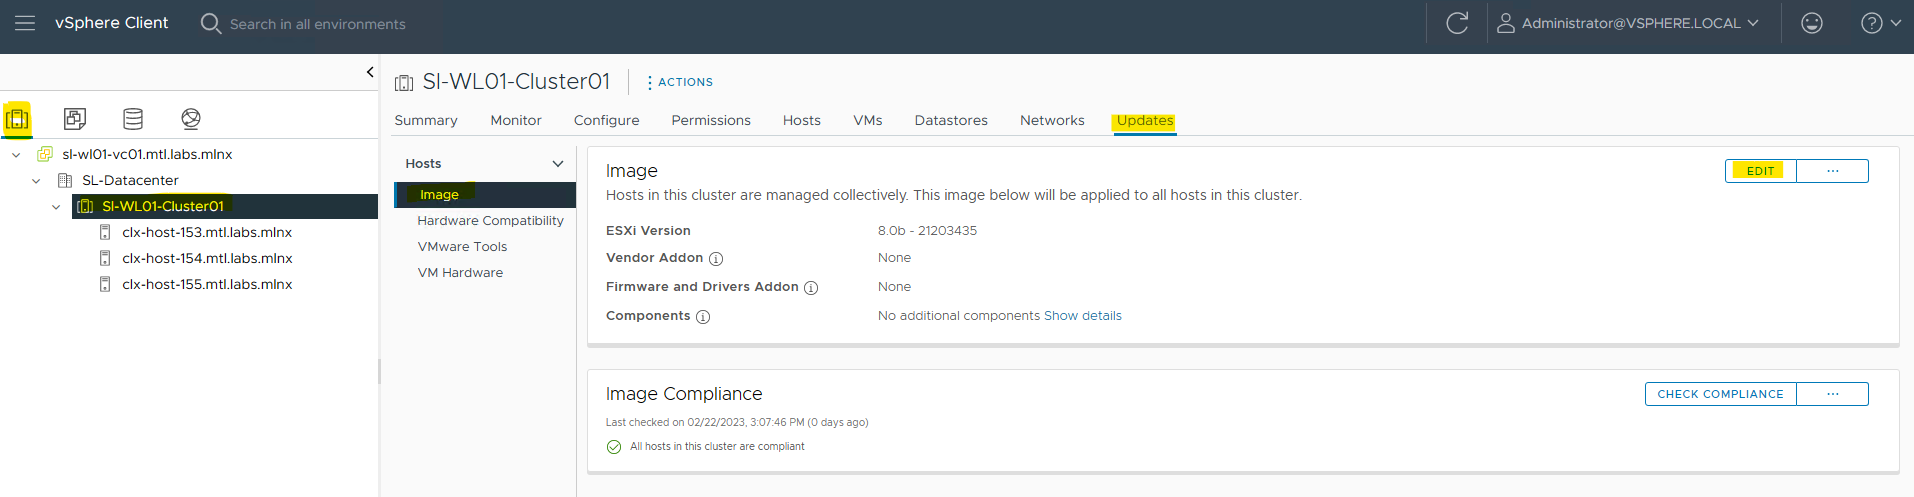Screen dimensions: 1914x497
Task: Open the ACTIONS menu for the cluster
Action: pyautogui.click(x=680, y=82)
